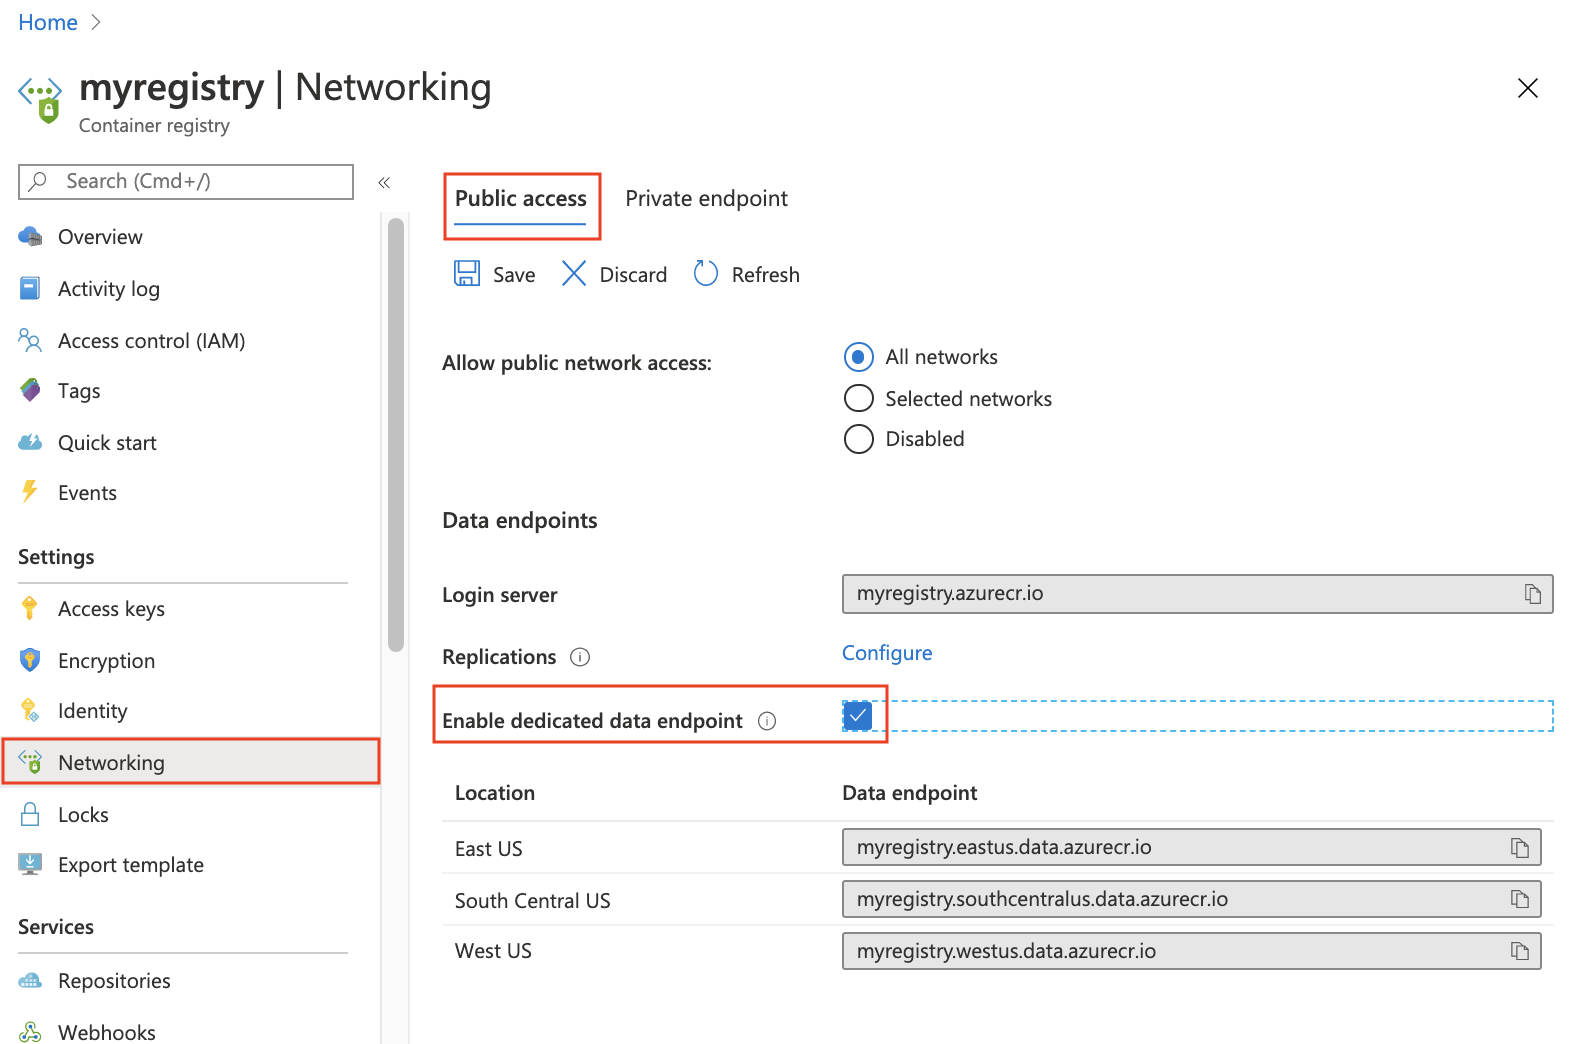1572x1044 pixels.
Task: Select the Disabled public access option
Action: click(x=859, y=439)
